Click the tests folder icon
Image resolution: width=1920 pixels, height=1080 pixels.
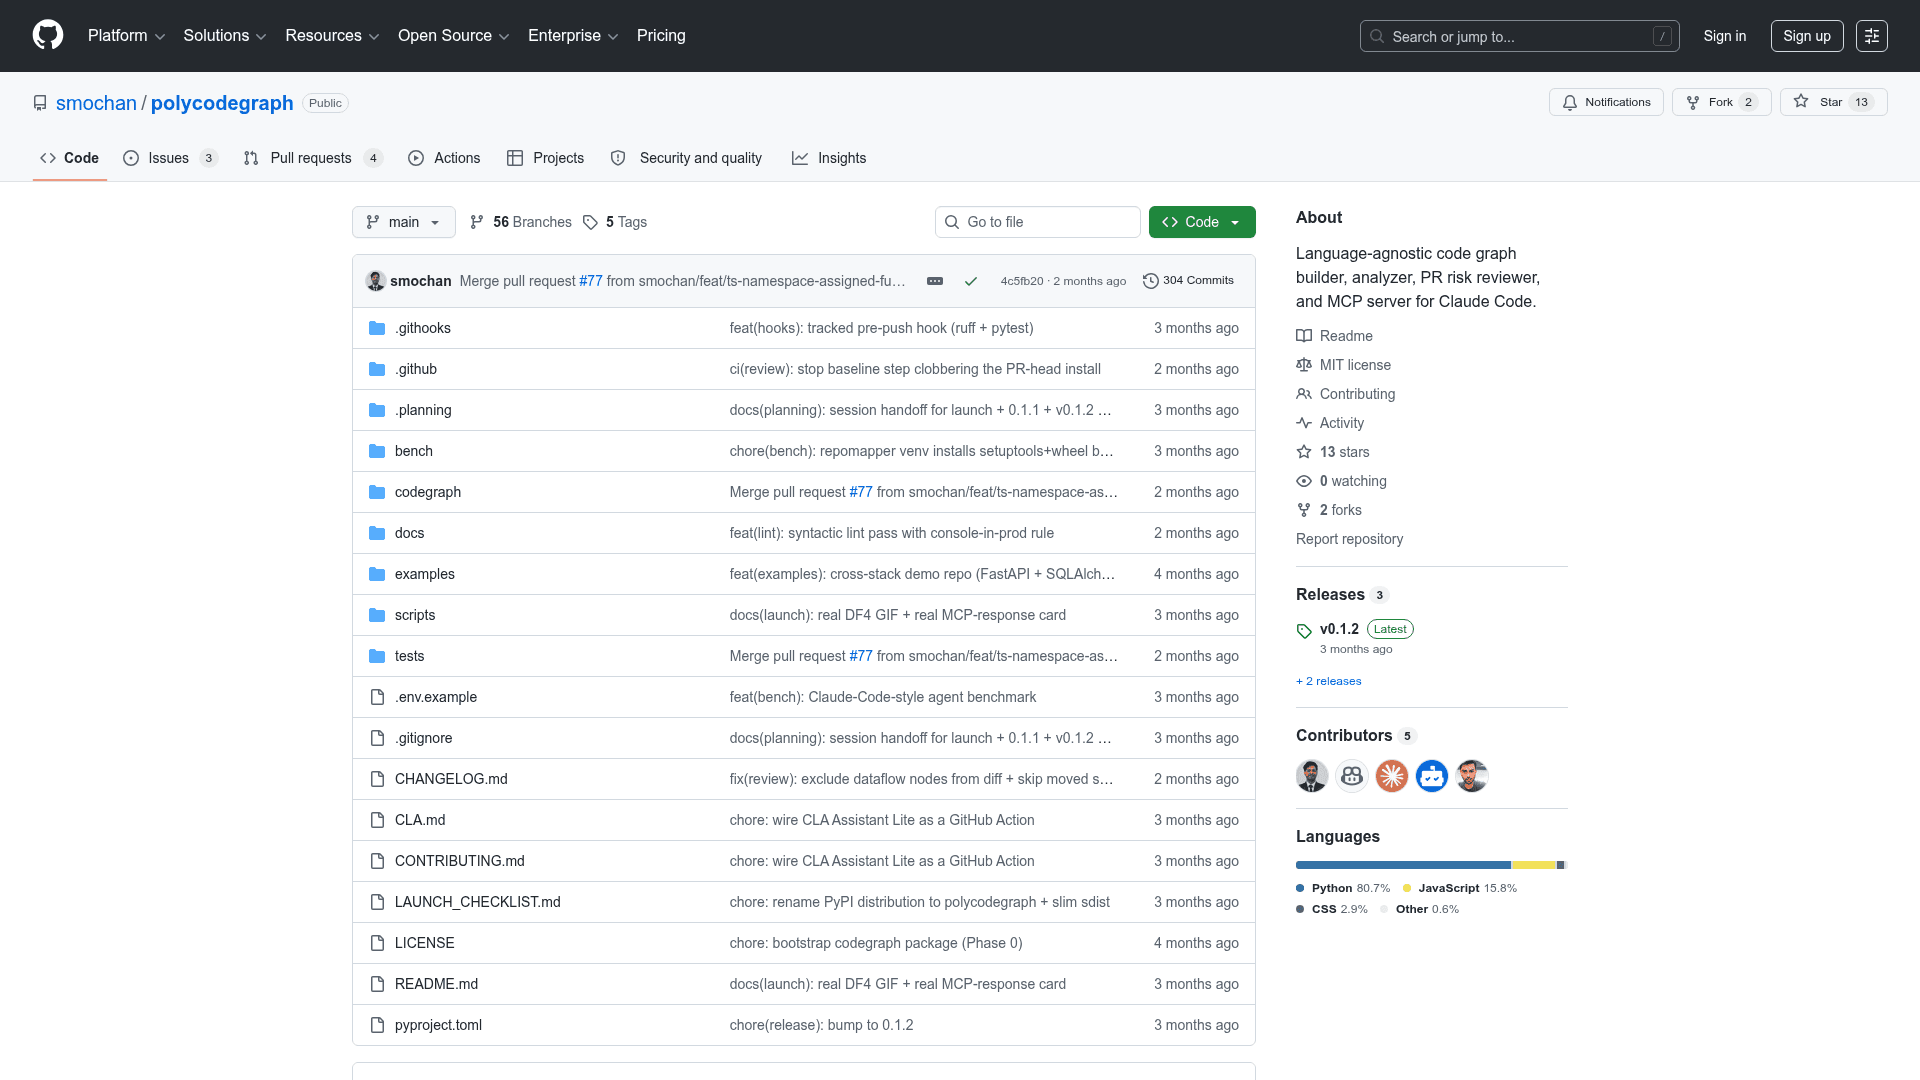[377, 656]
